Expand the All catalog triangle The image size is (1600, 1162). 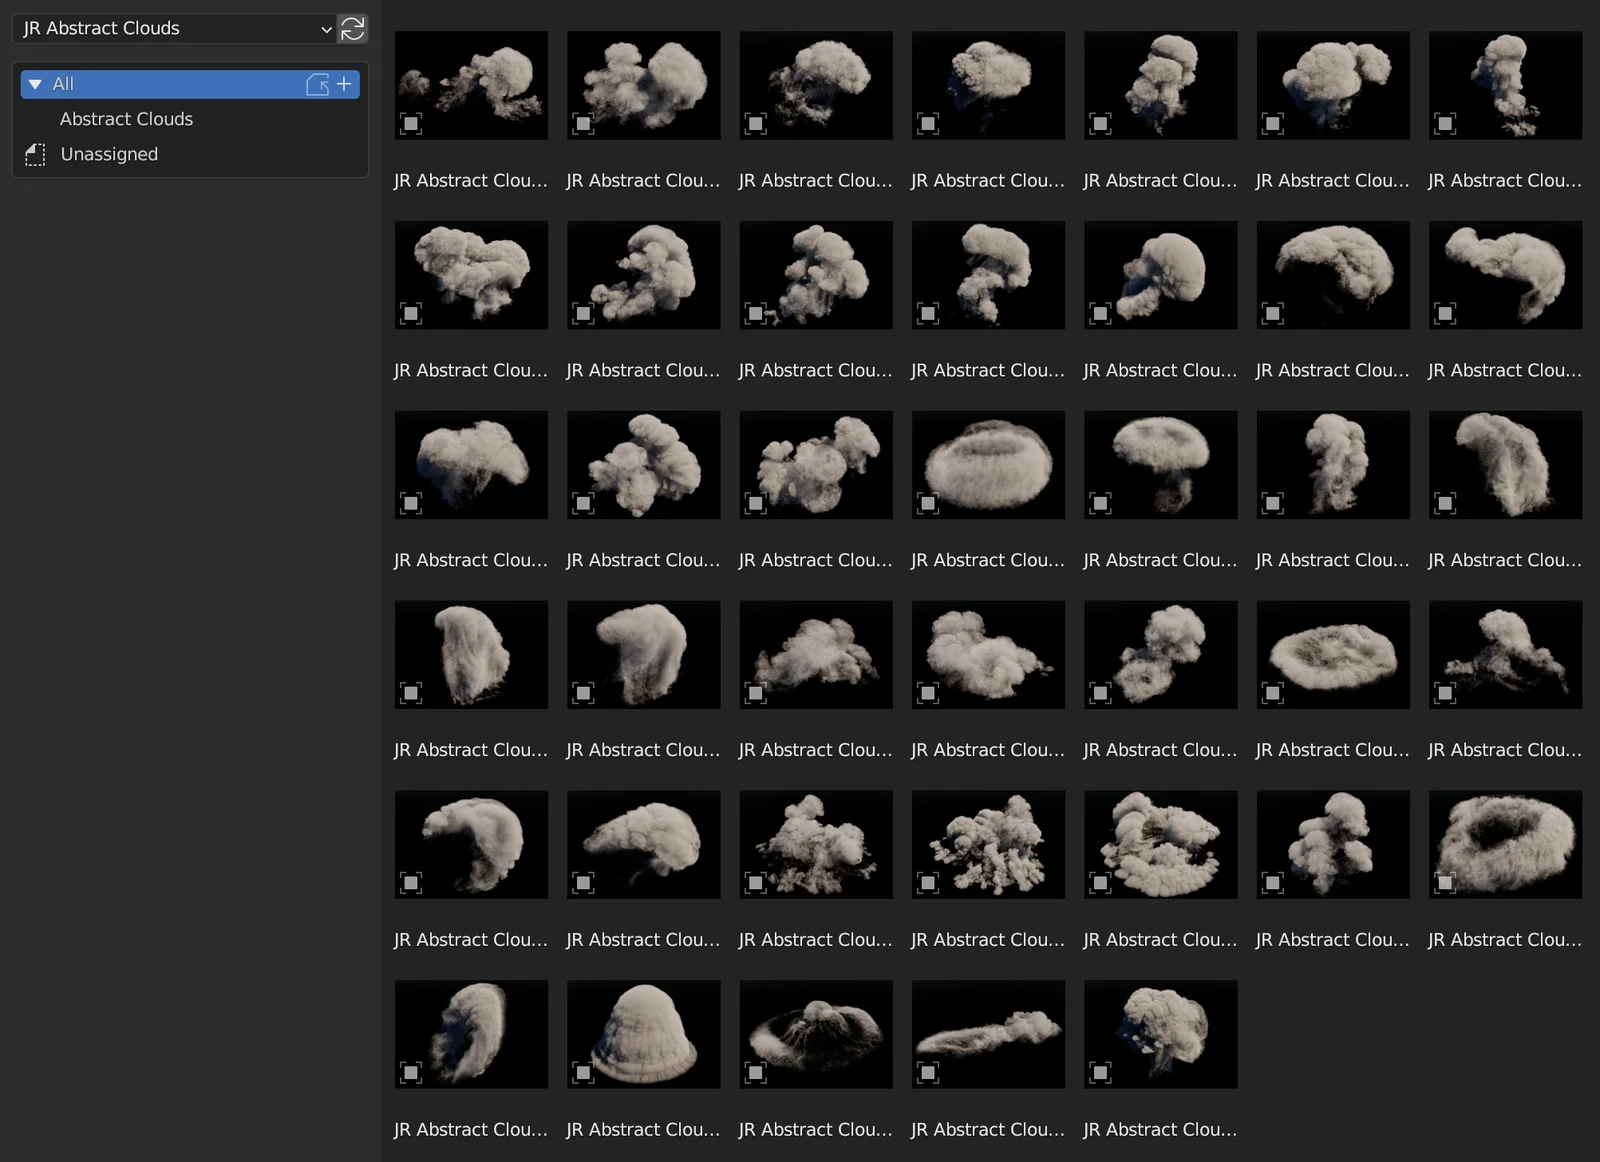tap(34, 84)
